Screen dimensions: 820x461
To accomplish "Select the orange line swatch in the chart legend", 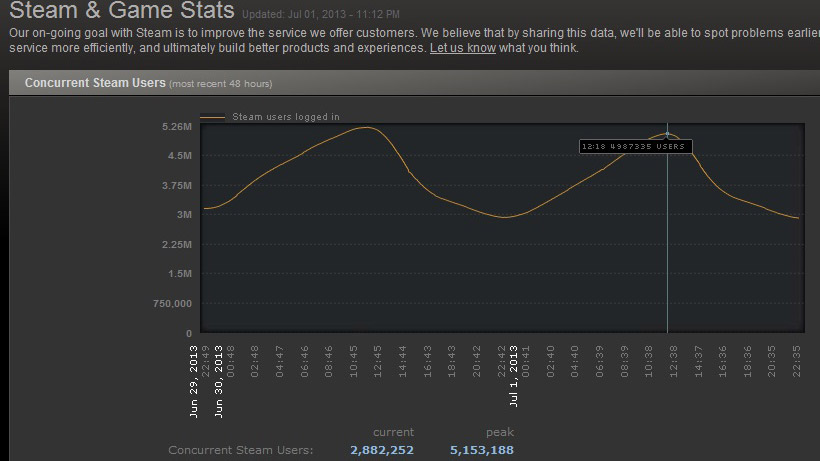I will 212,117.
